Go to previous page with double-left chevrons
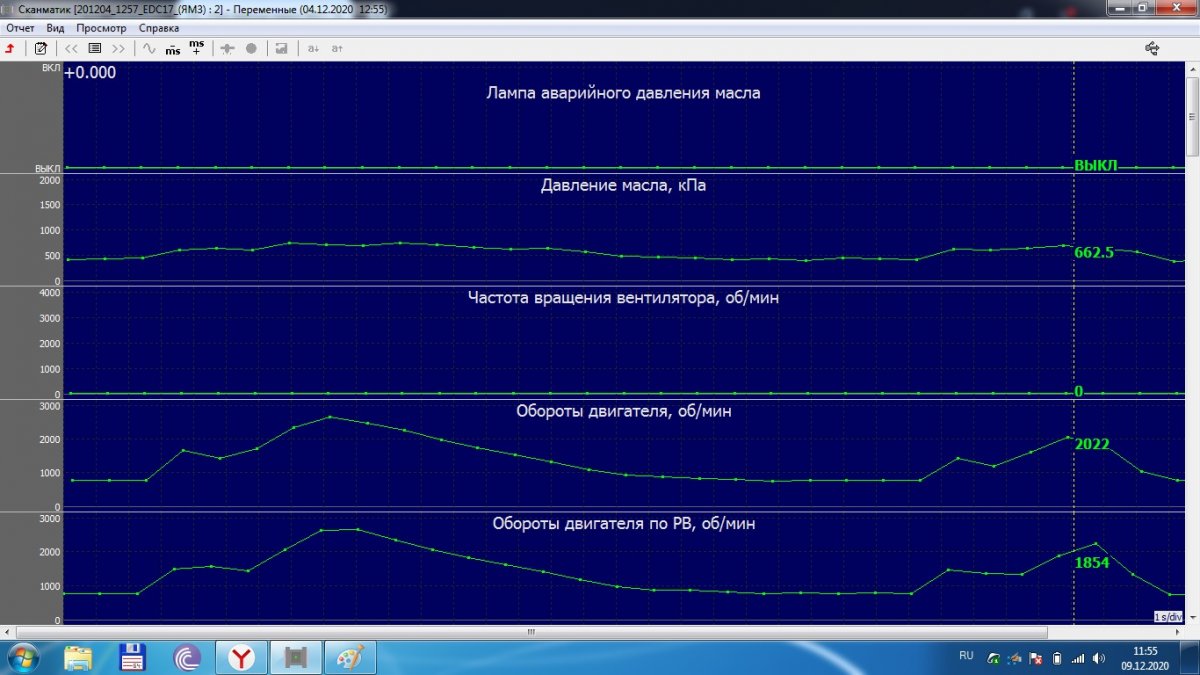This screenshot has width=1200, height=675. point(71,48)
